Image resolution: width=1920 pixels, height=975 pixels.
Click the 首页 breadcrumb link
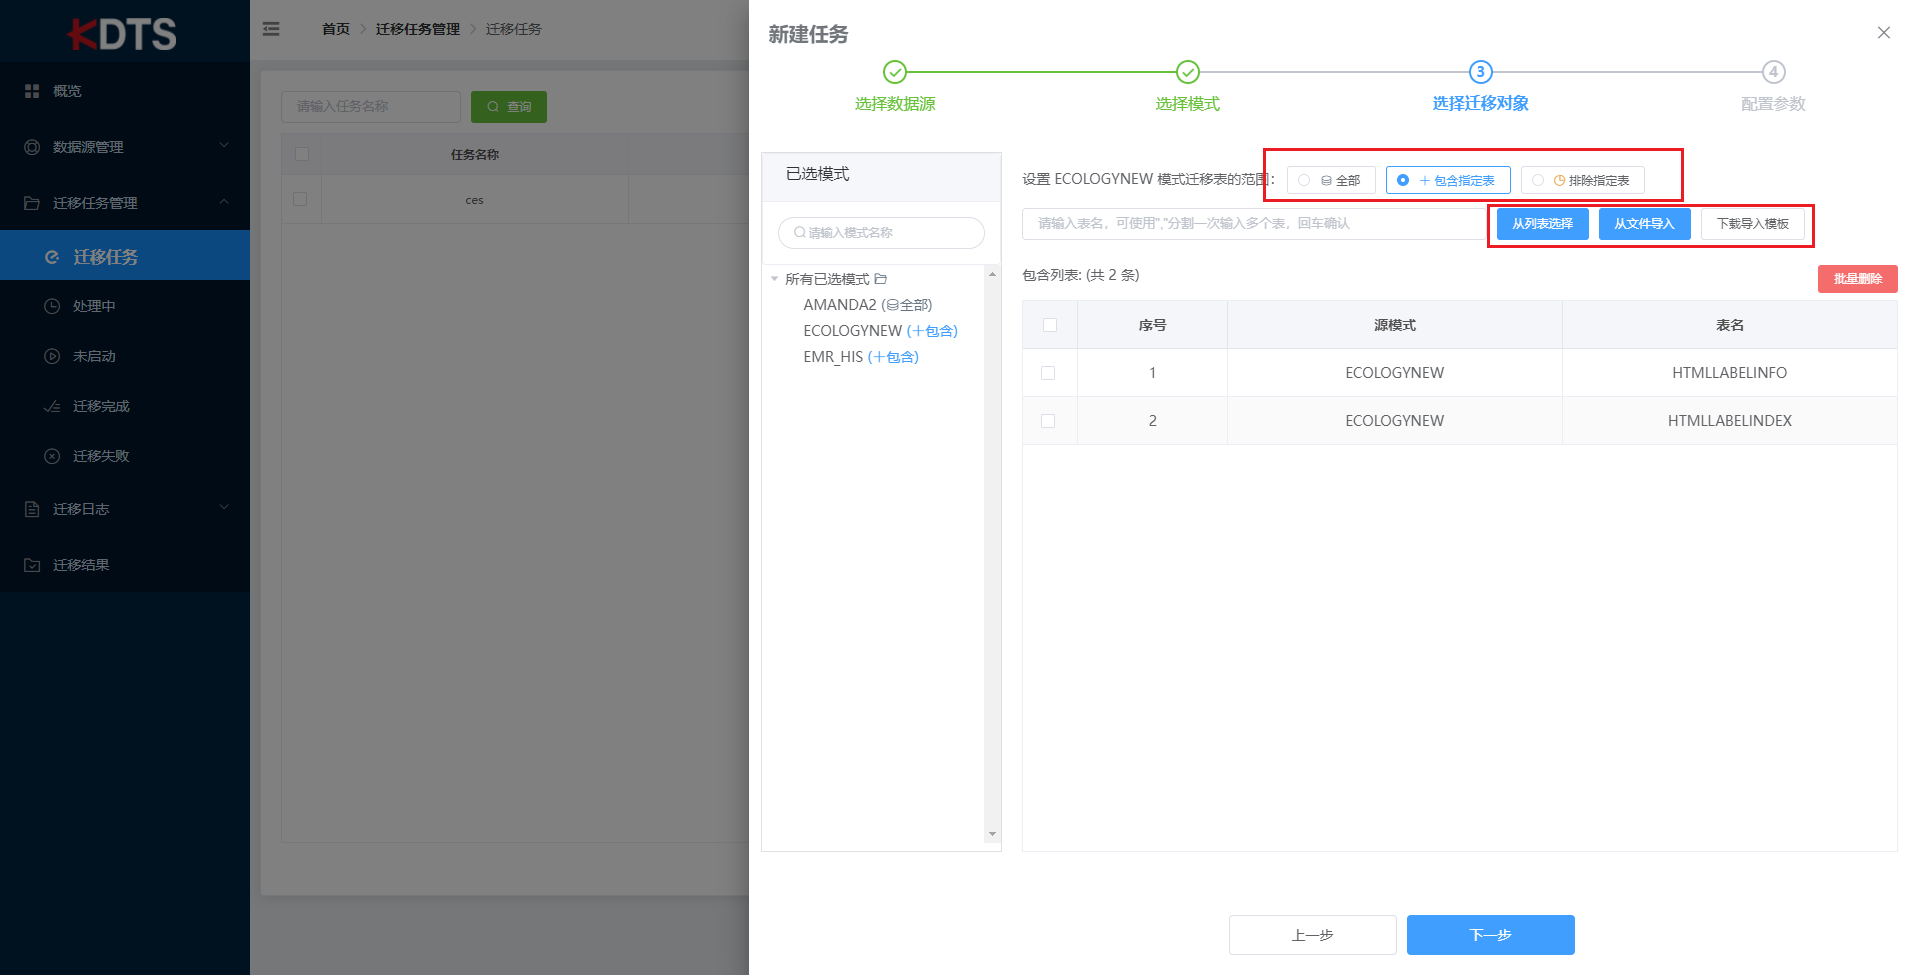coord(336,29)
